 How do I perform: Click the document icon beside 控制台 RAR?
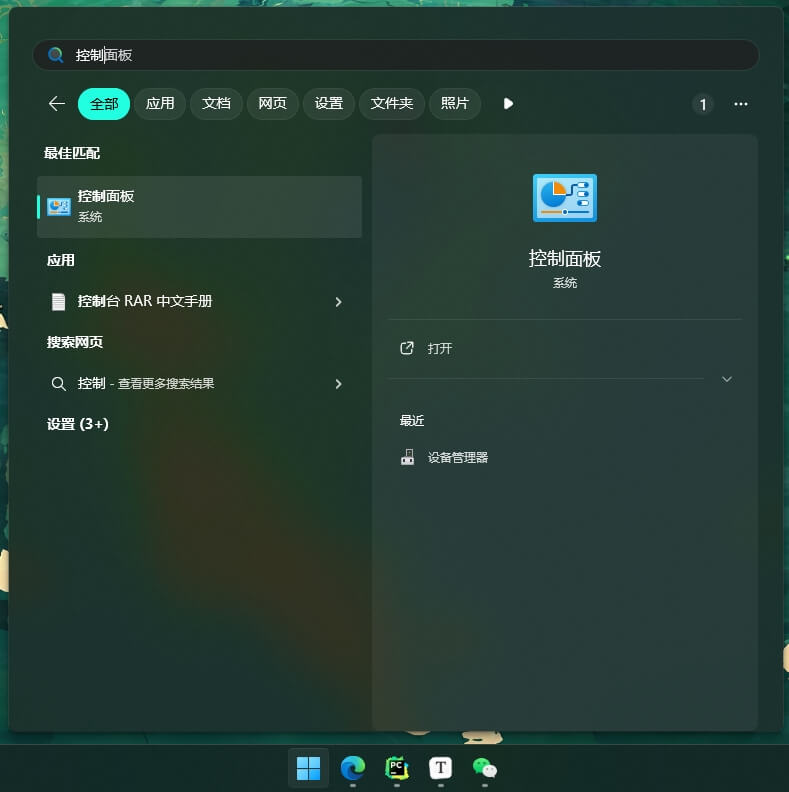coord(59,302)
